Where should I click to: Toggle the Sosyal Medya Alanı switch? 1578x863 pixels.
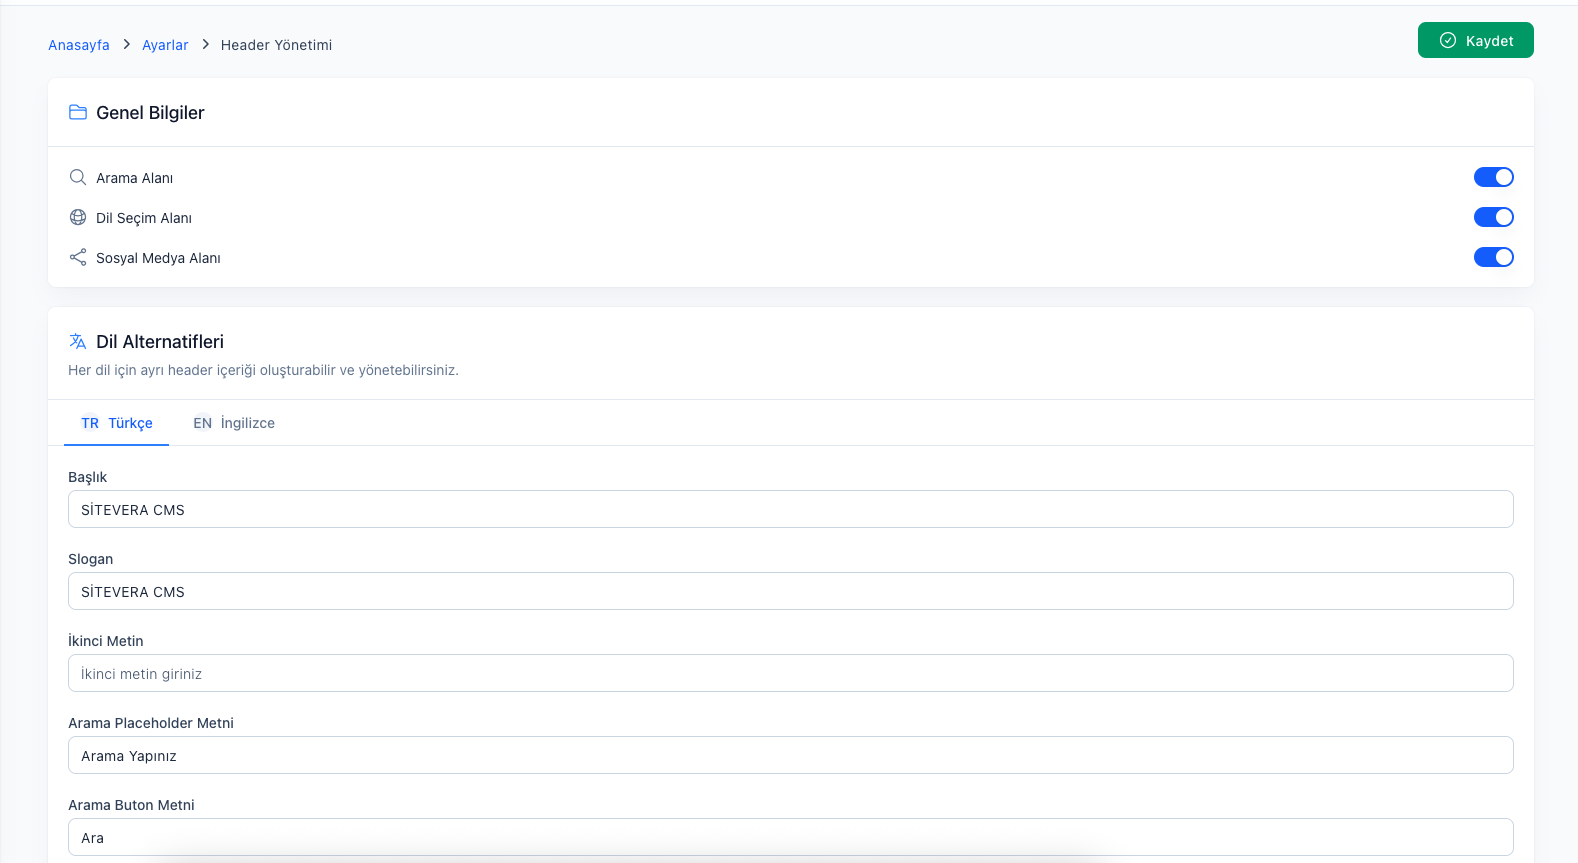[1493, 257]
